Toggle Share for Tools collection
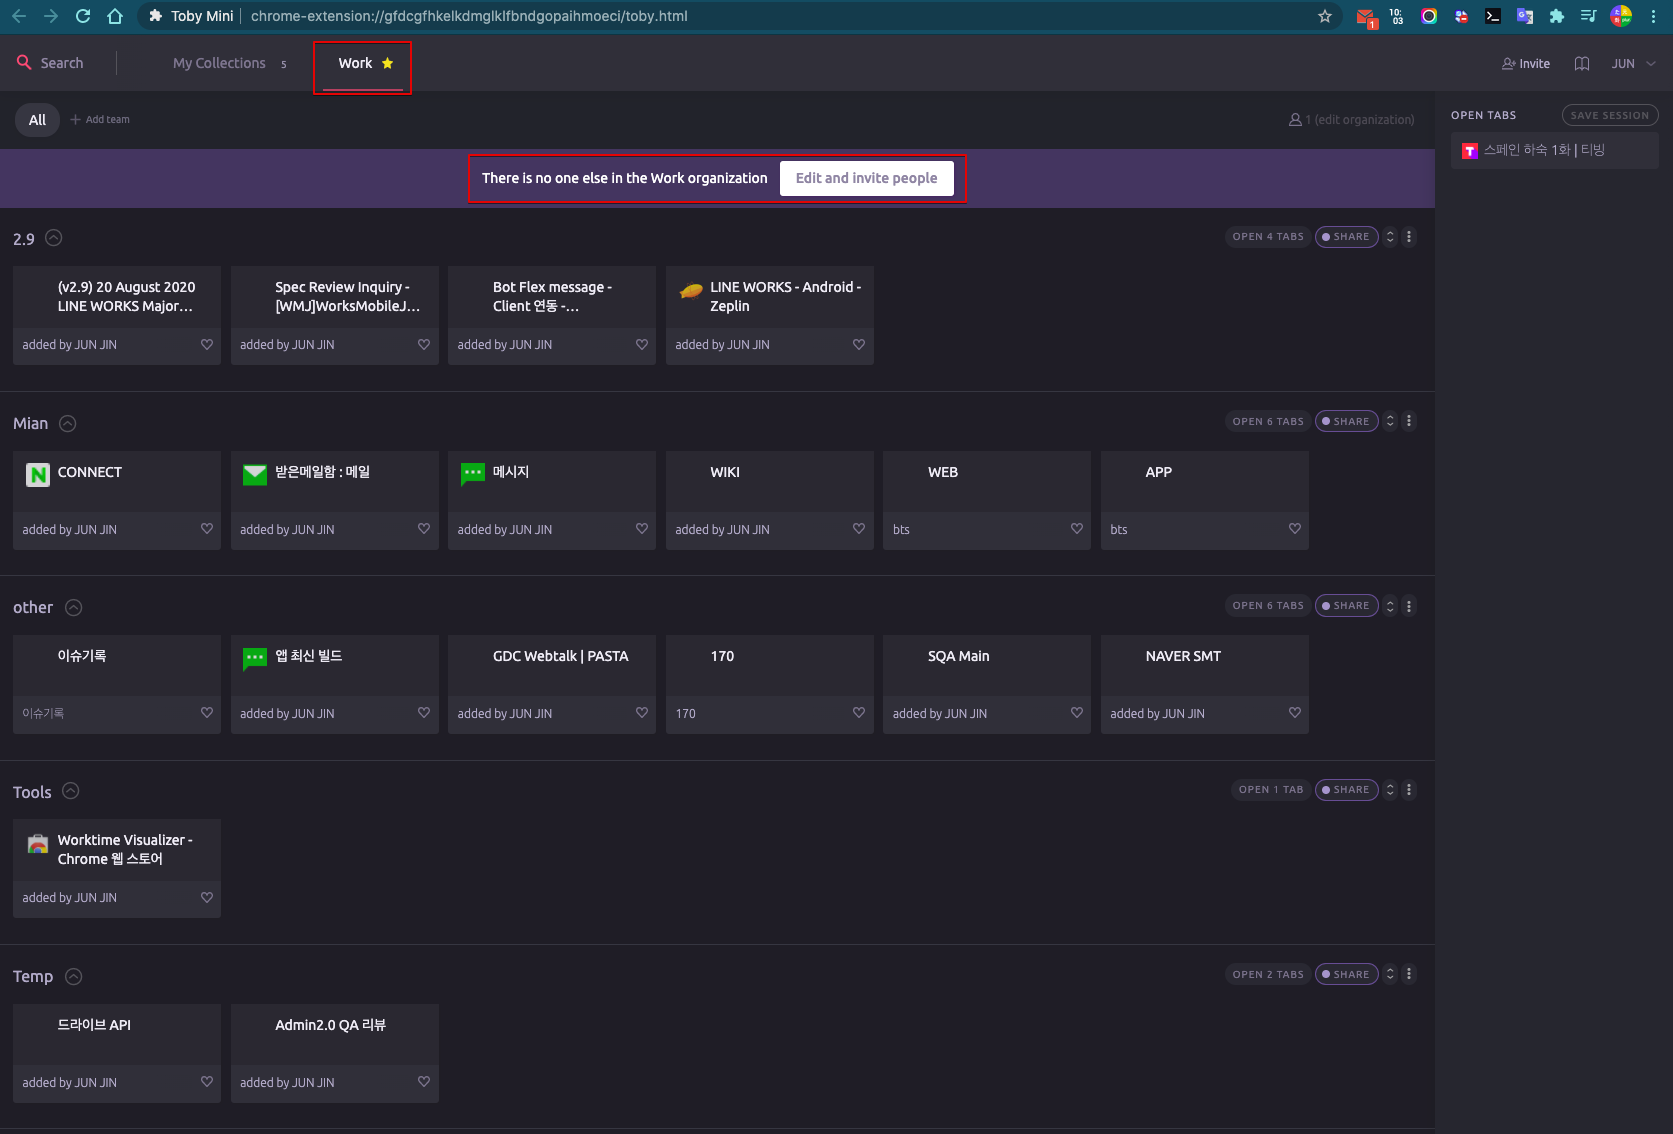Viewport: 1673px width, 1134px height. coord(1346,790)
